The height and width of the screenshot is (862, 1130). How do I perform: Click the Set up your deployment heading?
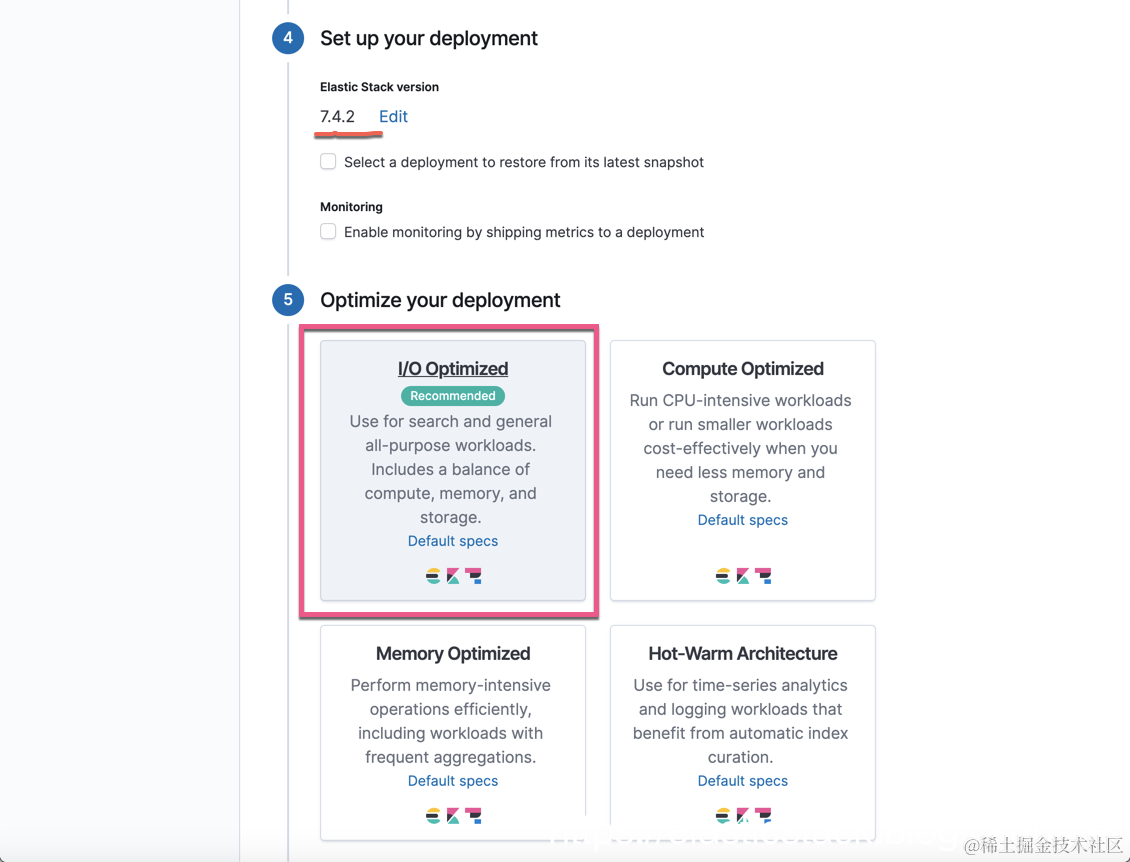tap(429, 38)
